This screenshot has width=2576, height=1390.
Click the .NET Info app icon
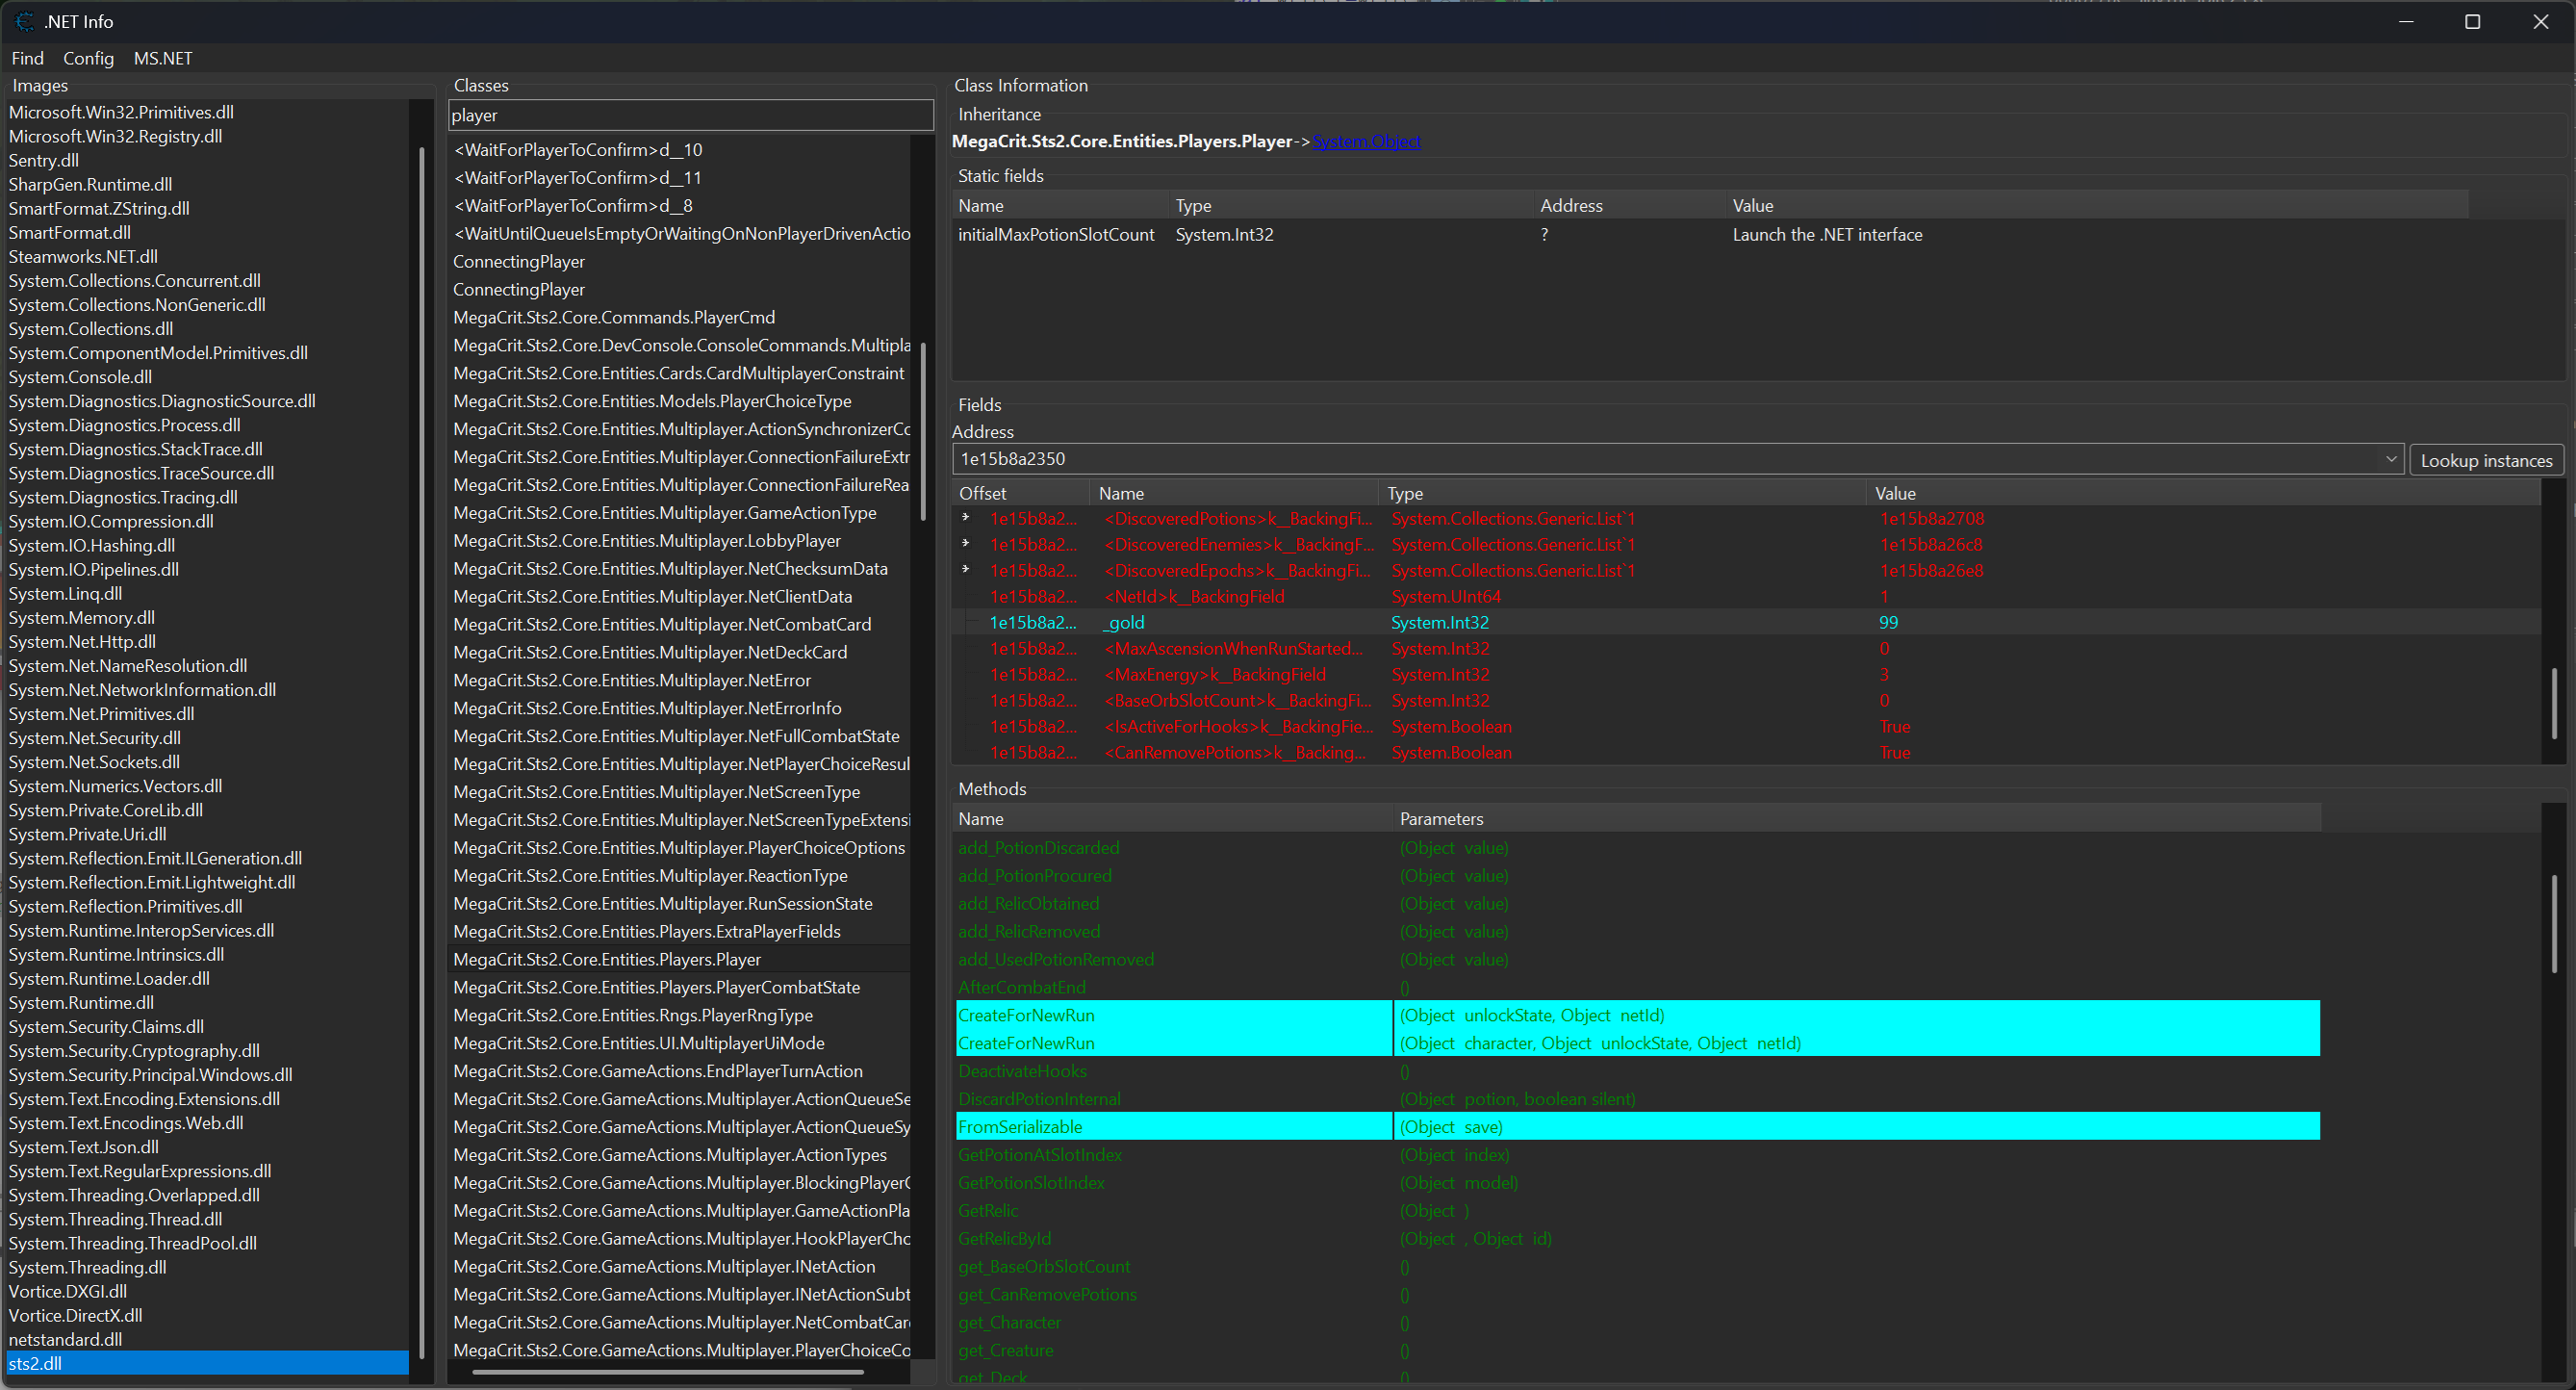[24, 21]
